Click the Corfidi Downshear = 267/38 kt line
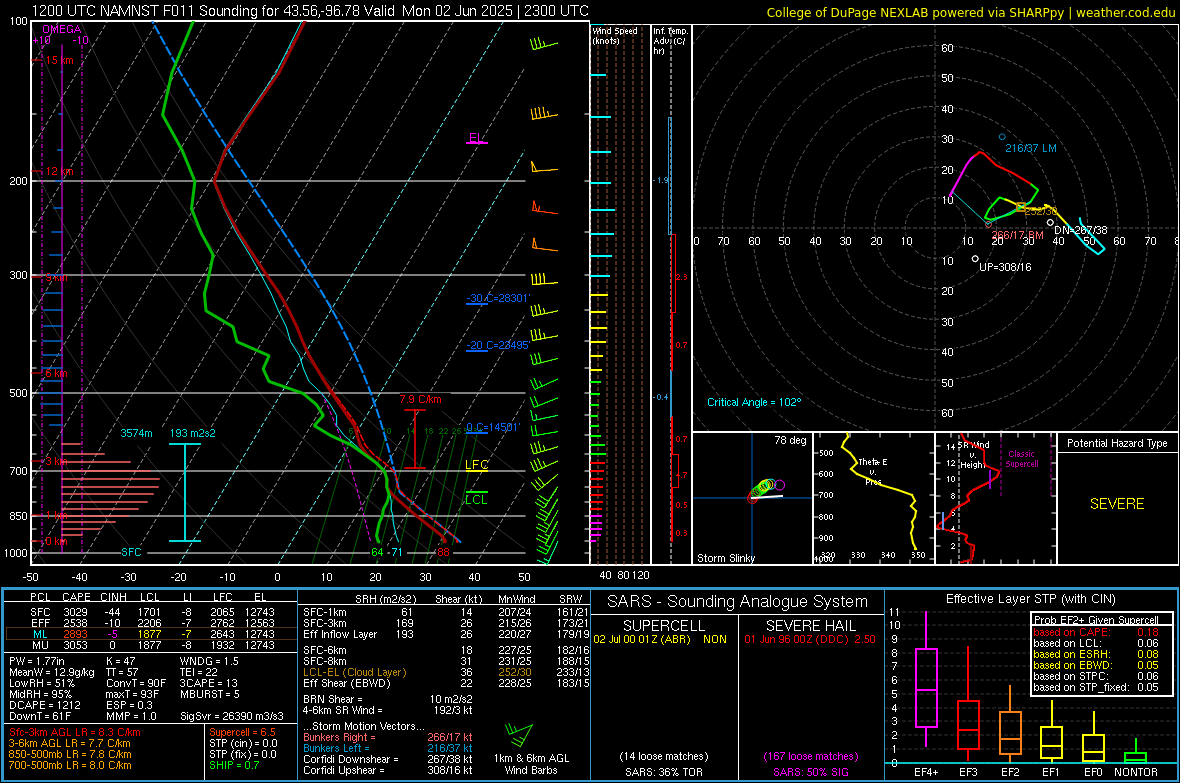1180x783 pixels. tap(388, 760)
